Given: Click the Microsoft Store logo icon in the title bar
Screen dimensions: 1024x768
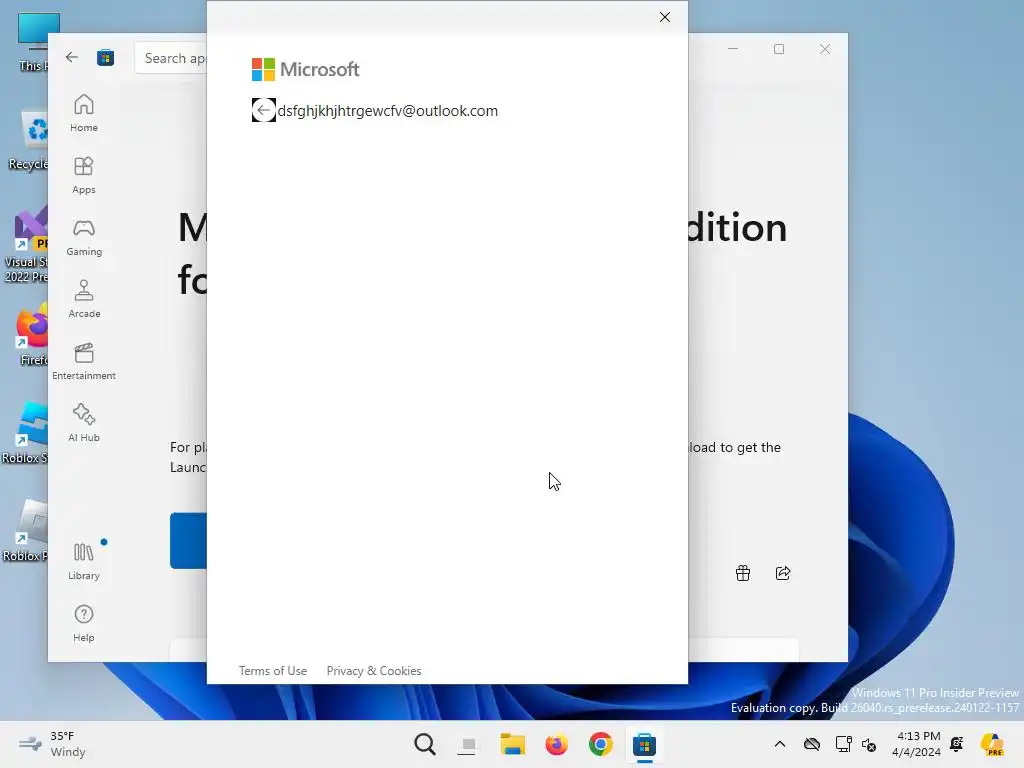Looking at the screenshot, I should point(105,57).
